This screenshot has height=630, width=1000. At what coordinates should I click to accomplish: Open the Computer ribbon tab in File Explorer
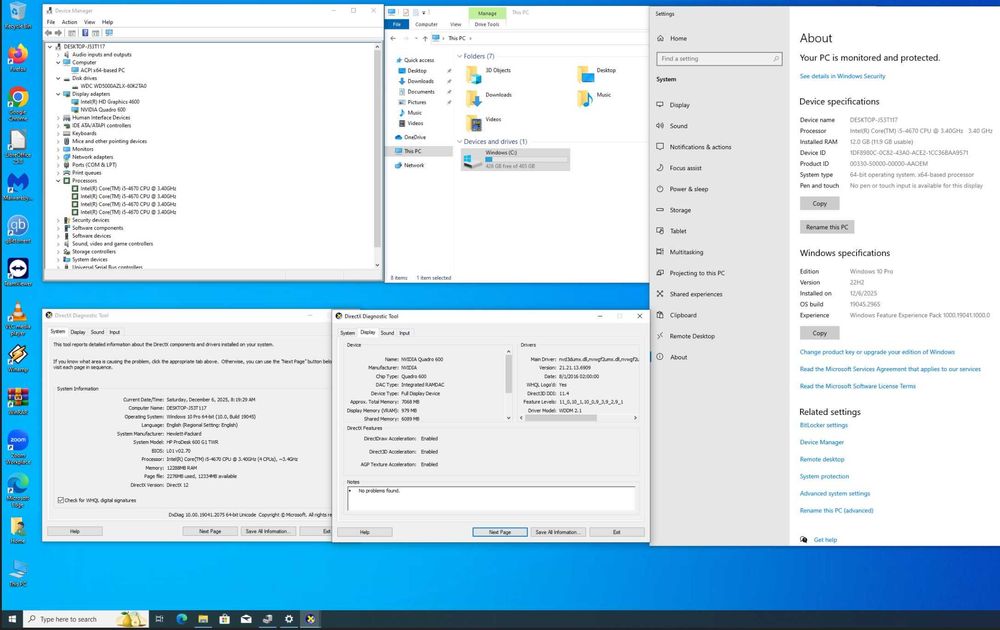click(426, 24)
